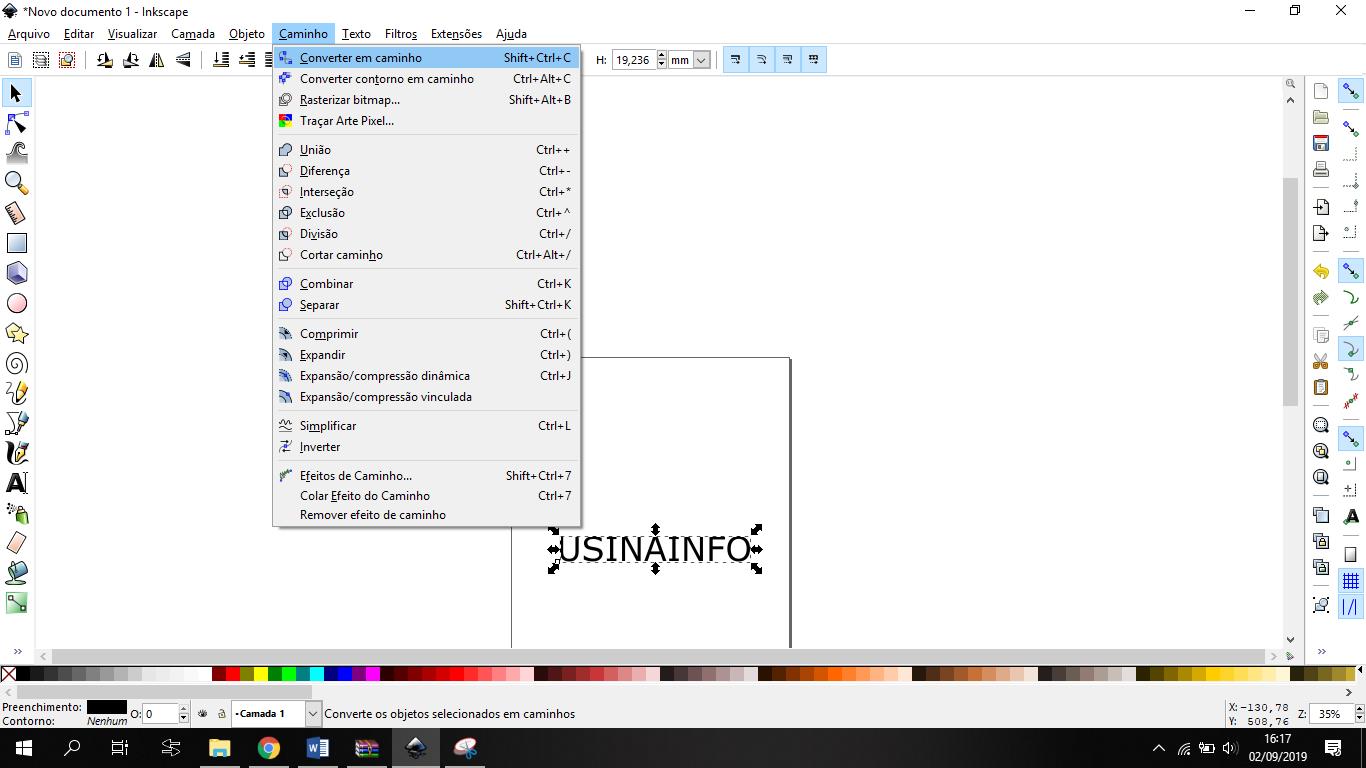1366x768 pixels.
Task: Open the Windows Start menu
Action: (23, 748)
